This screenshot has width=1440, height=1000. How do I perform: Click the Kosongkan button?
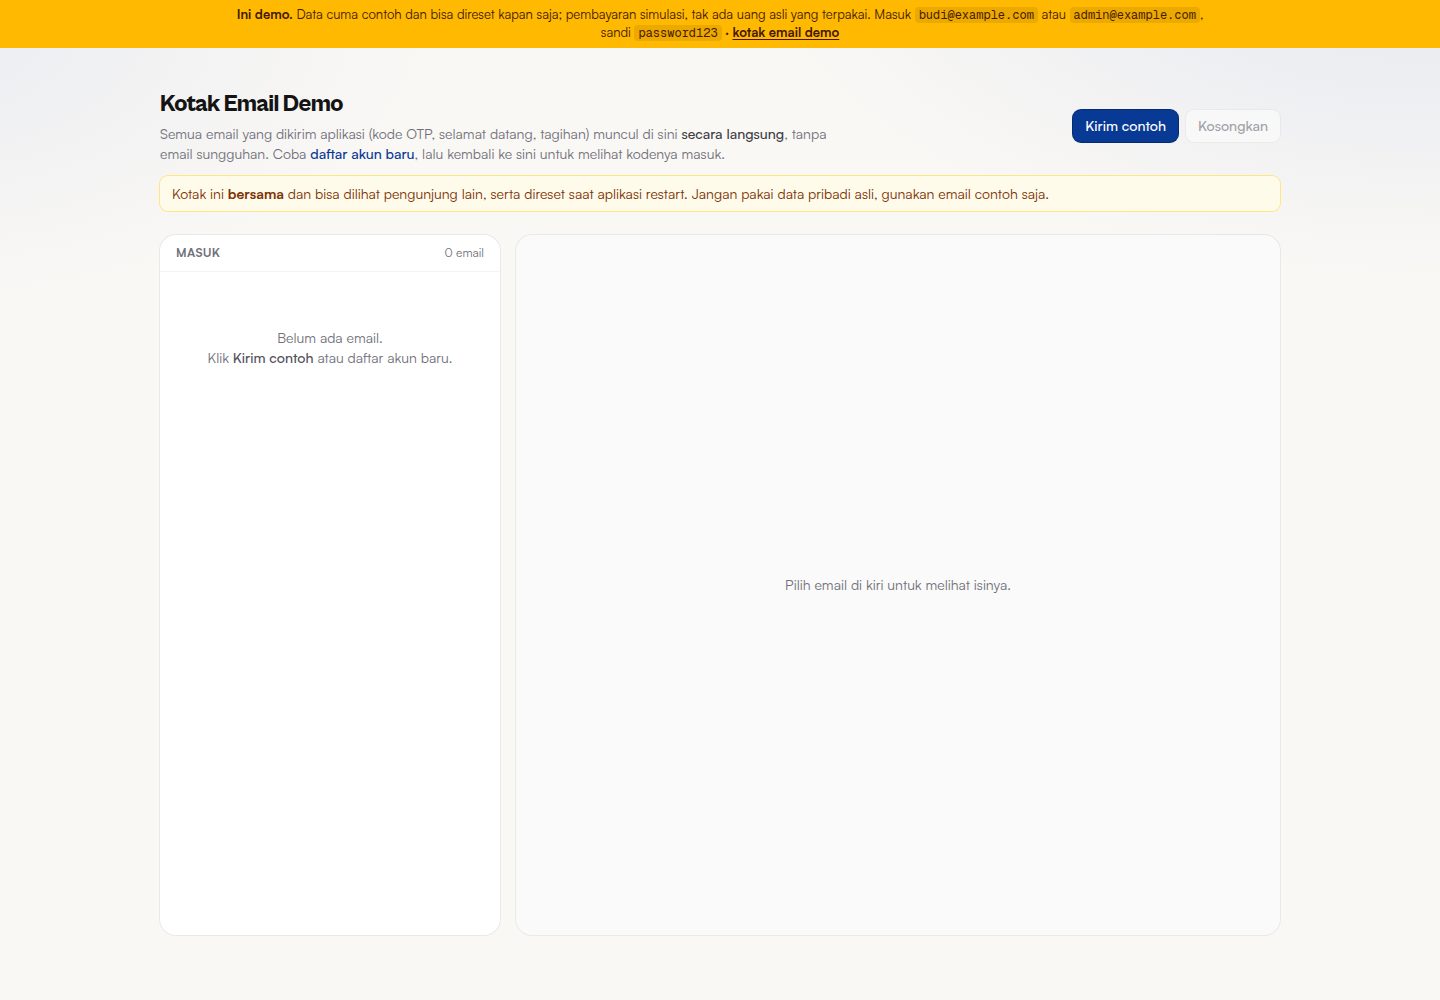pyautogui.click(x=1232, y=126)
